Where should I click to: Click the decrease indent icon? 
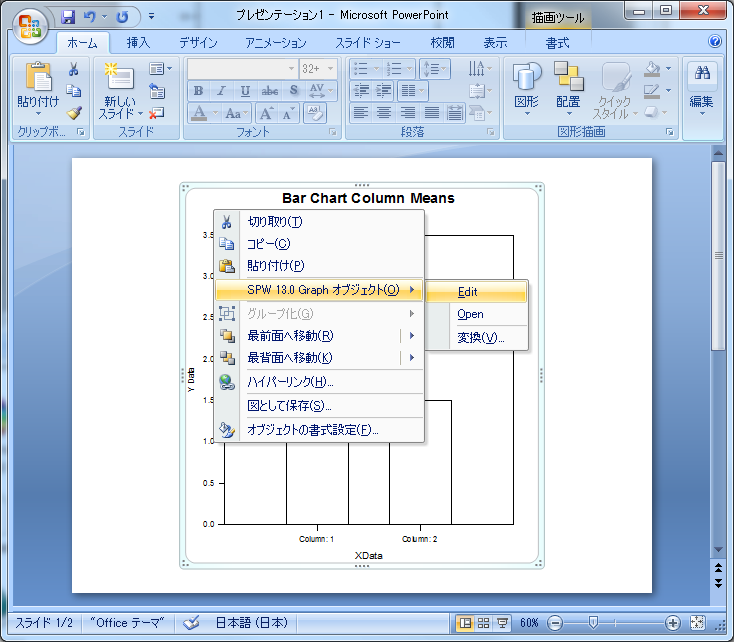[x=361, y=91]
